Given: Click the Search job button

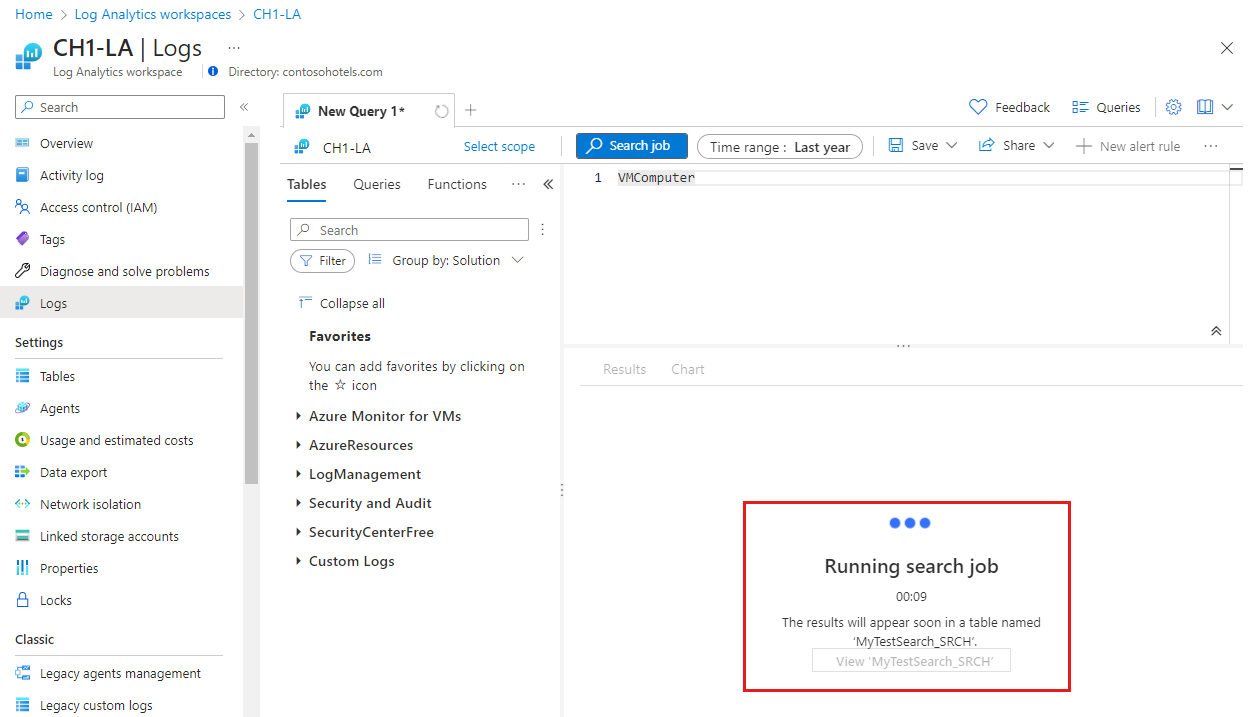Looking at the screenshot, I should click(632, 146).
